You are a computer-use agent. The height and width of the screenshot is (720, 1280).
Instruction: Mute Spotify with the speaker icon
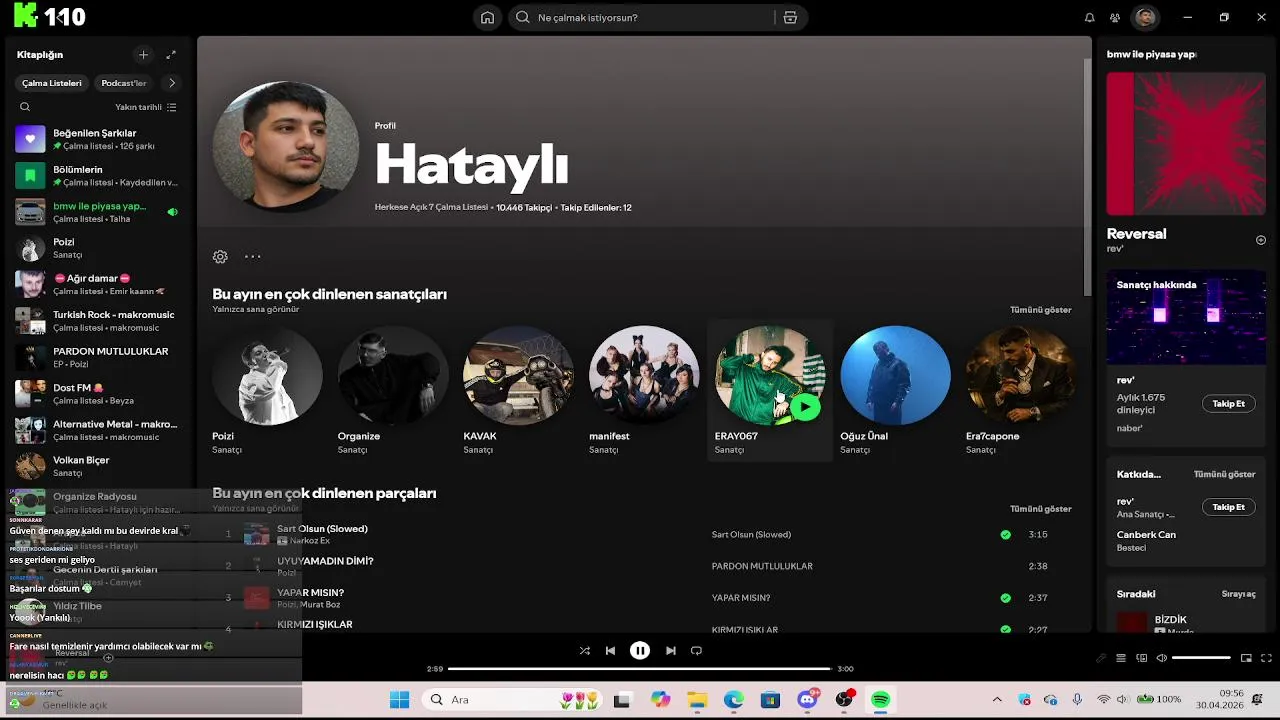click(x=1161, y=658)
